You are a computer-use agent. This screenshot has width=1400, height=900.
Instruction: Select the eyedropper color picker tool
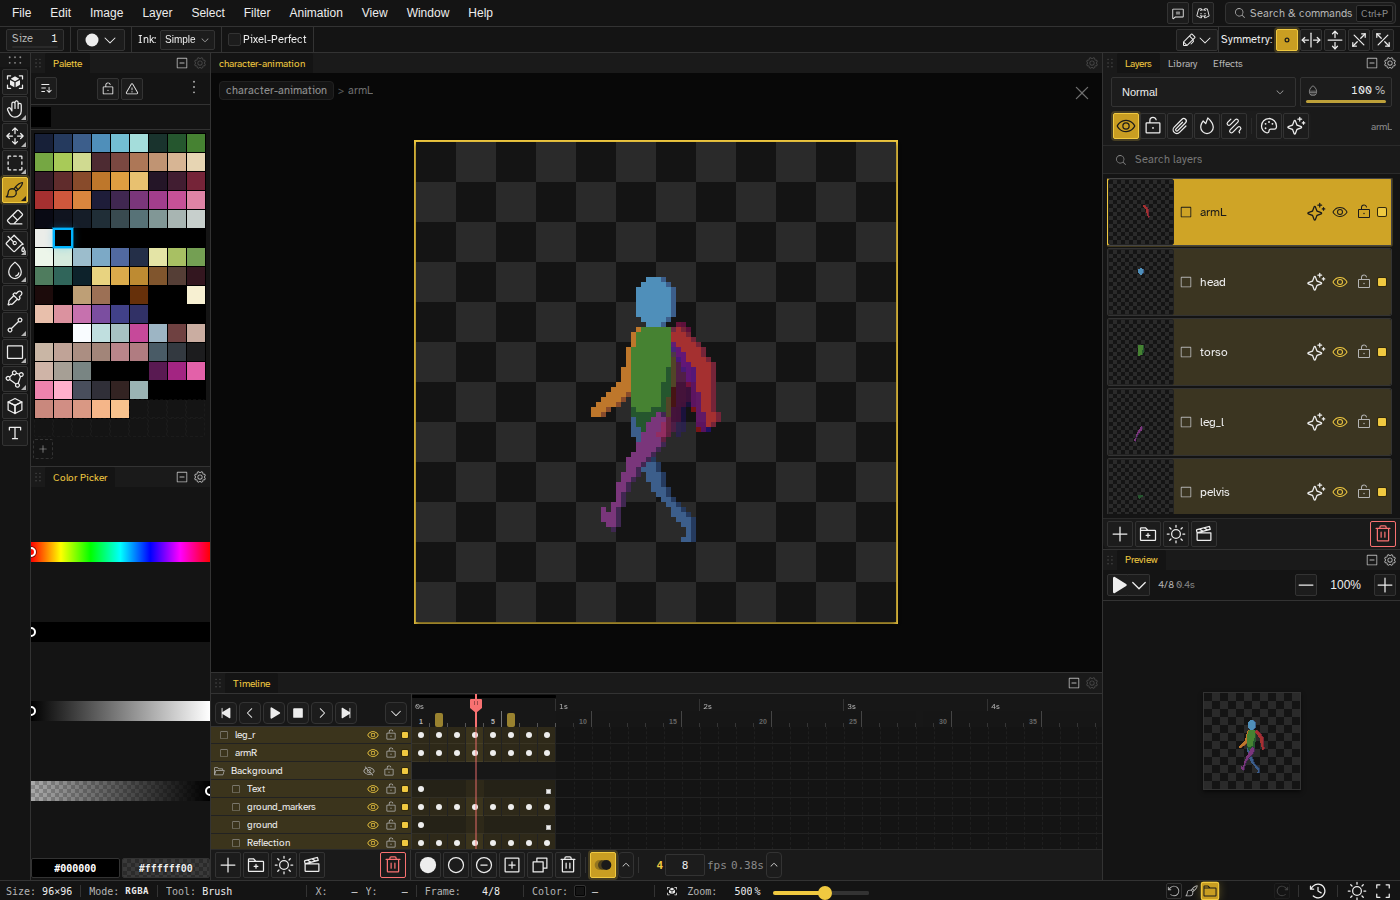tap(15, 298)
